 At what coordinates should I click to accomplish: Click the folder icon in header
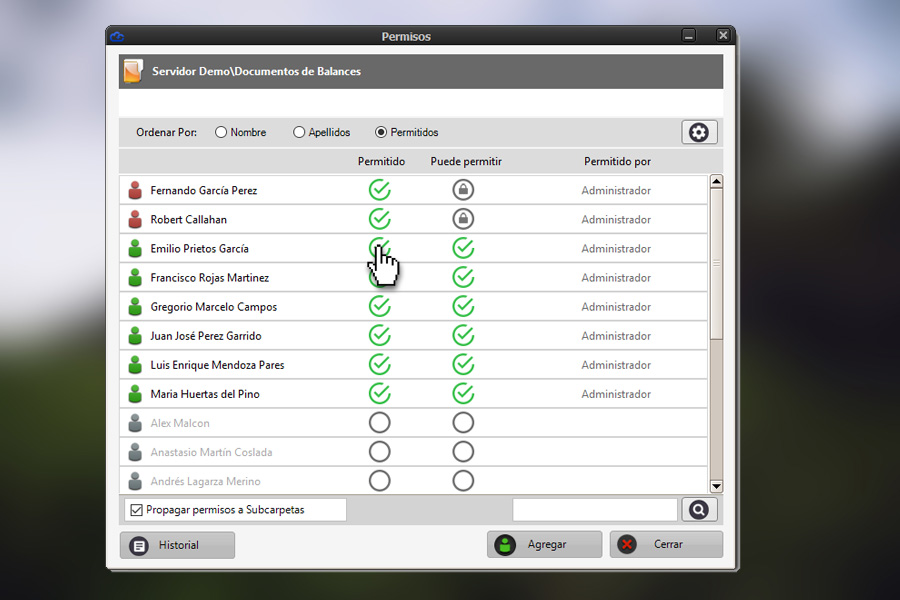point(133,71)
